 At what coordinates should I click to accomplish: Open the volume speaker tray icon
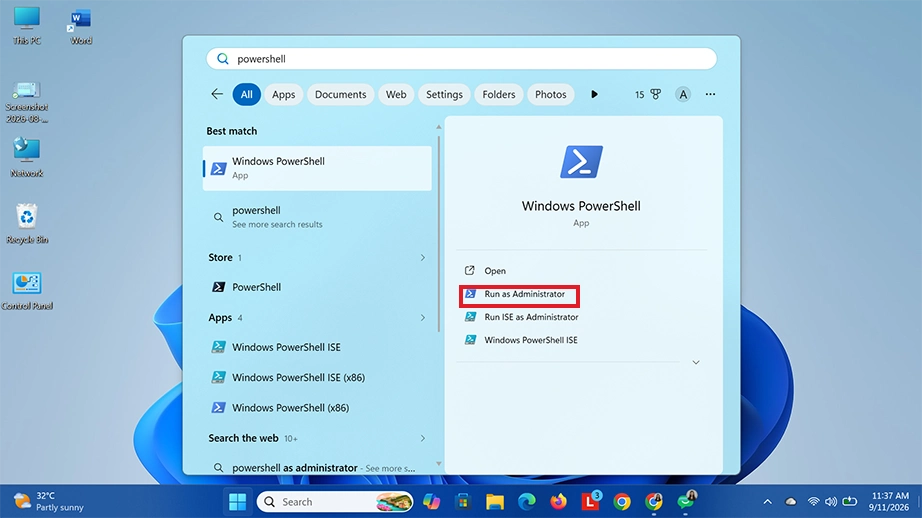(831, 502)
